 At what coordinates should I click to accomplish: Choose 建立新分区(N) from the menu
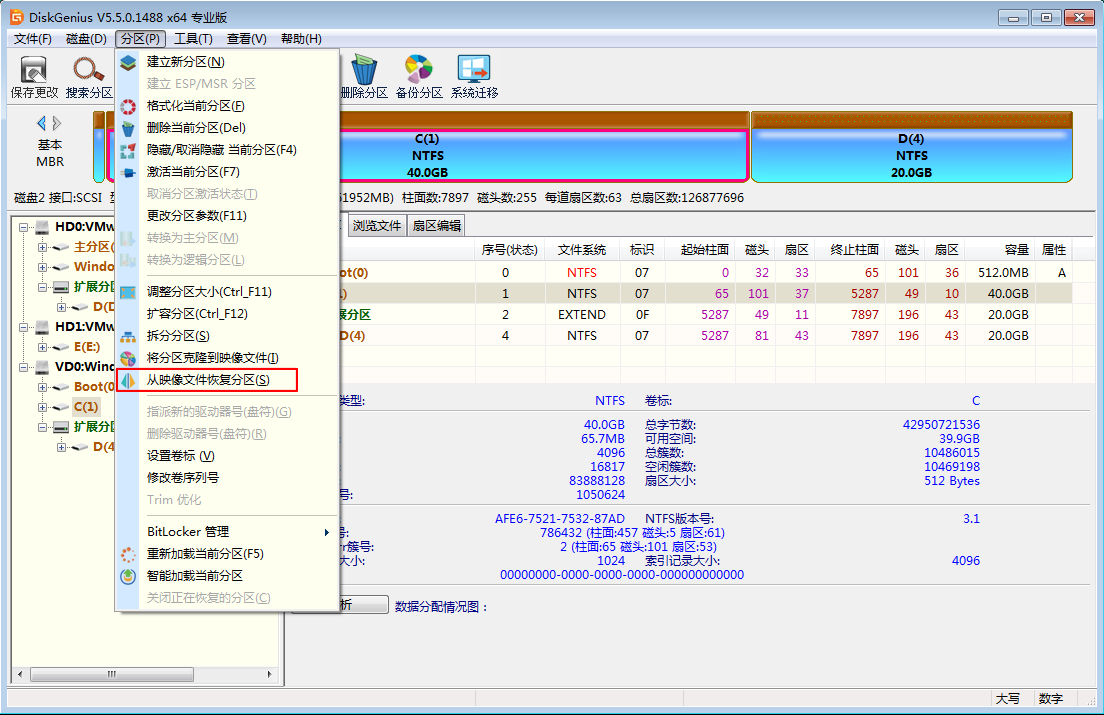point(185,62)
